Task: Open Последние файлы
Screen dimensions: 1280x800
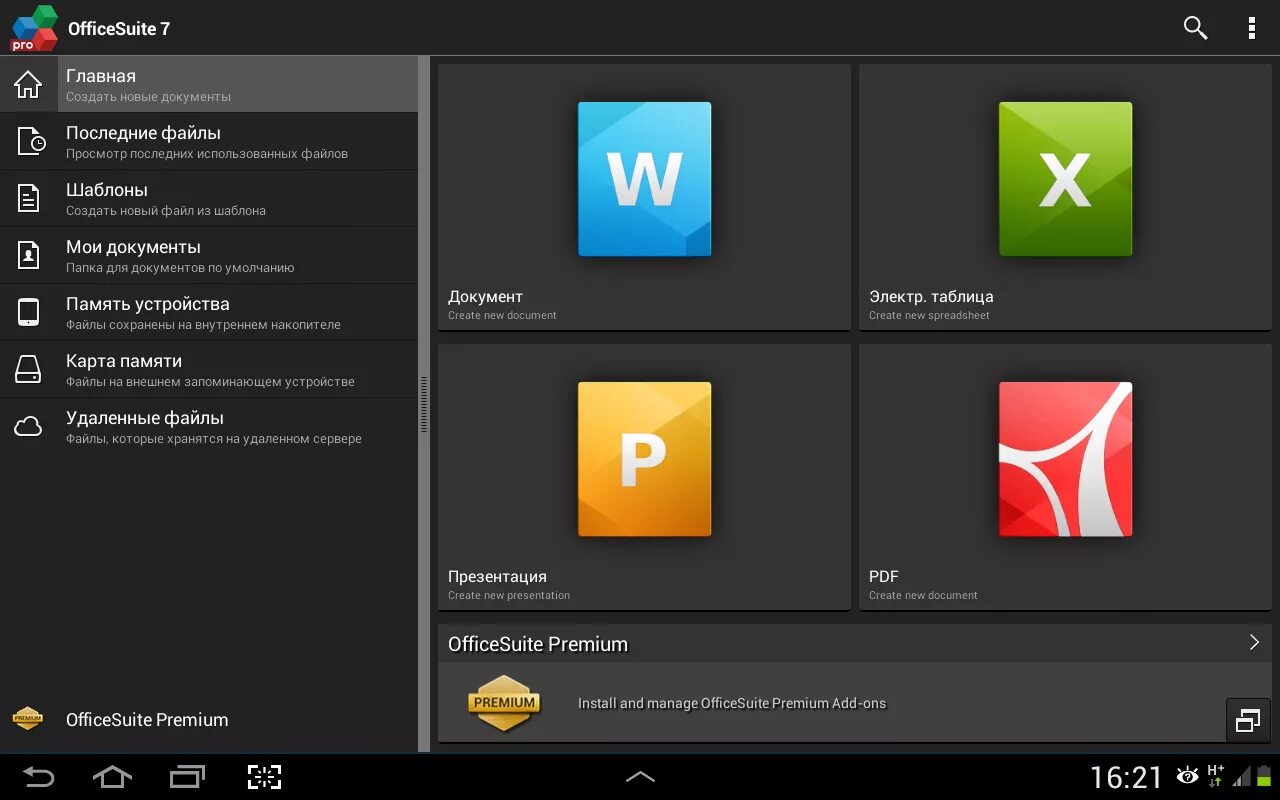Action: point(209,141)
